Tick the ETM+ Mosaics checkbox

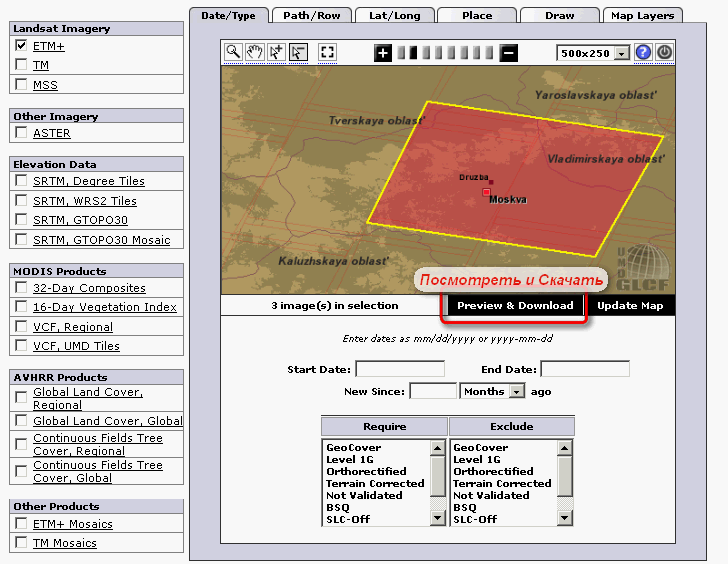point(21,523)
